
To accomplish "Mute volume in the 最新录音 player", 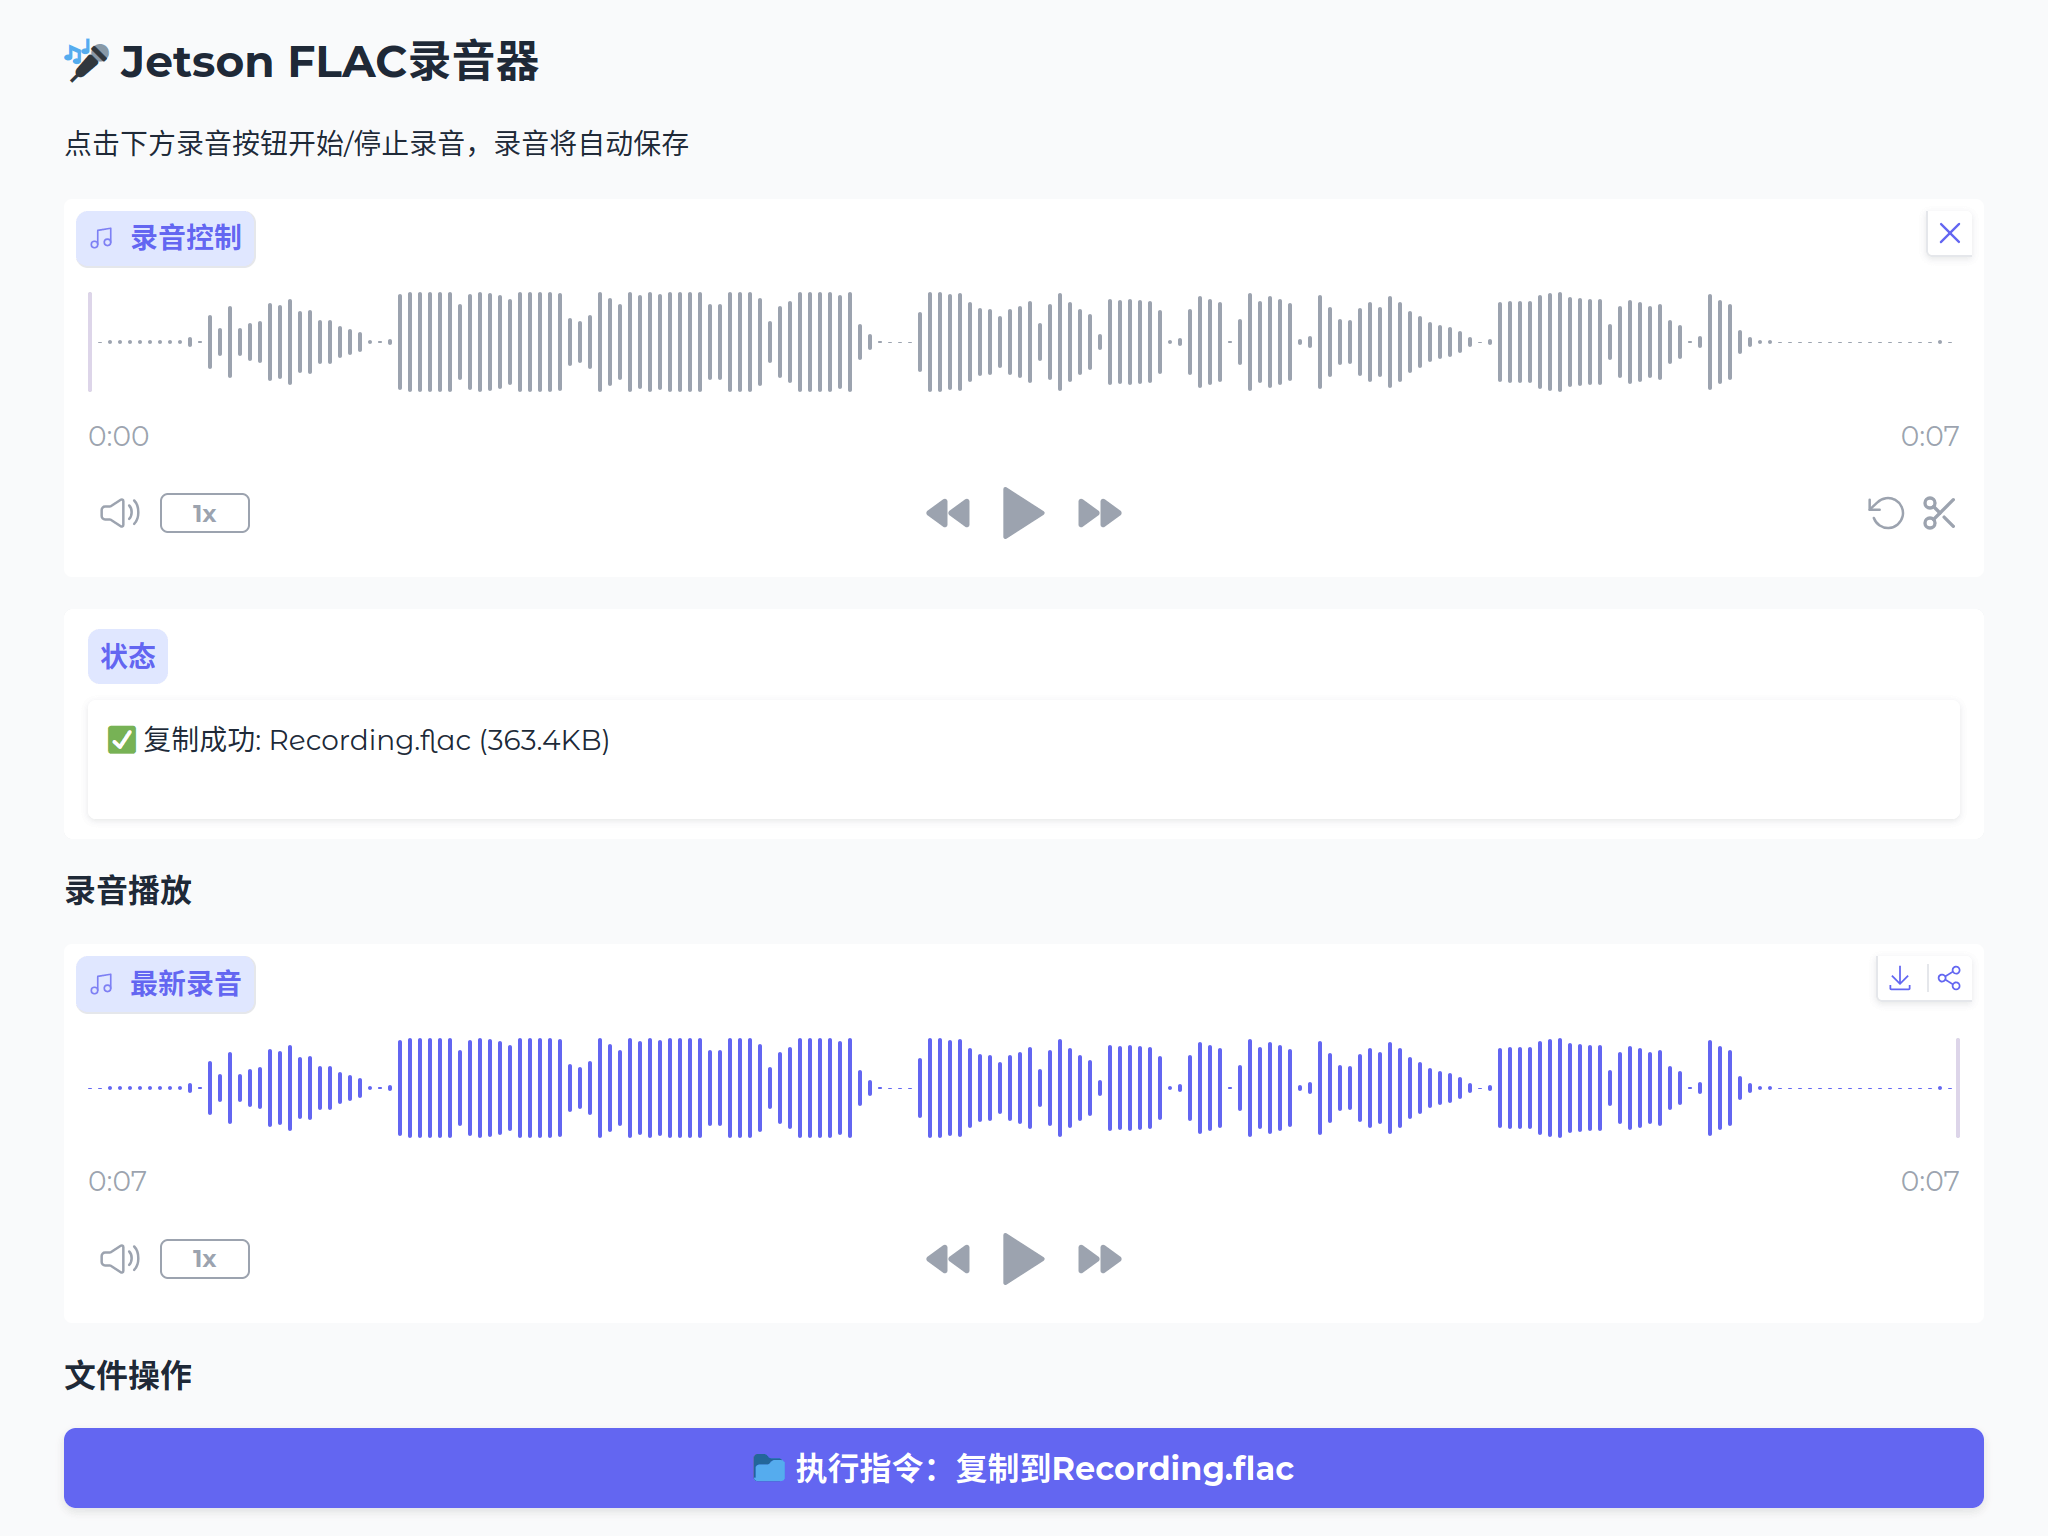I will [x=119, y=1259].
